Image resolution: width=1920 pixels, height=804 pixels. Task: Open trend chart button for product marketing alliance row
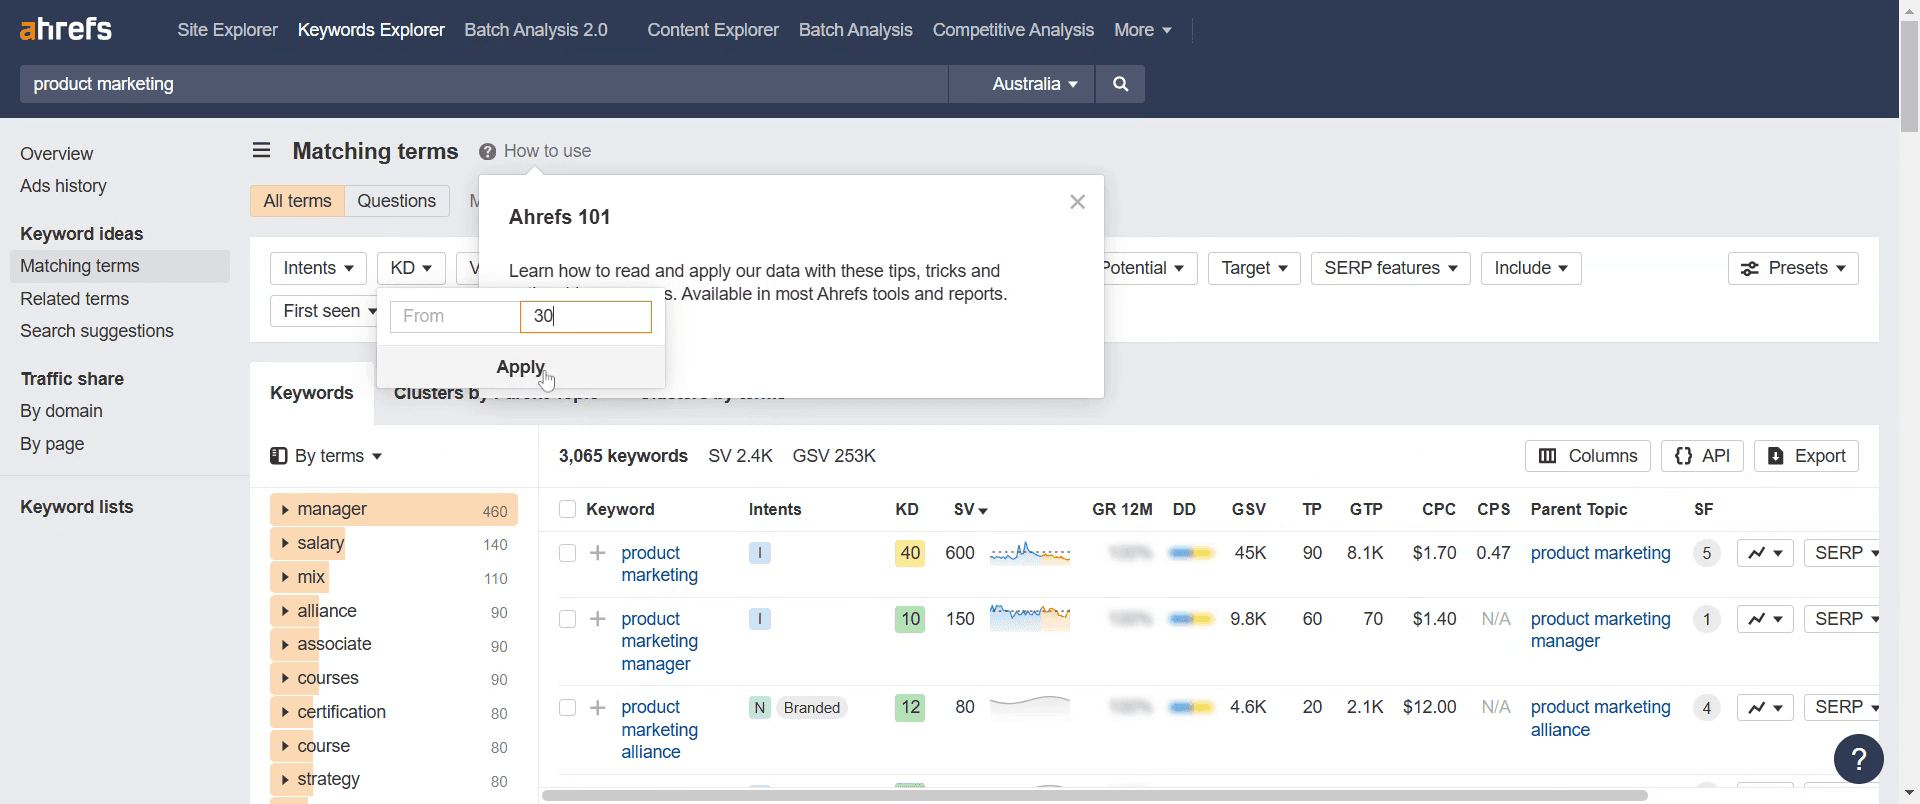1765,707
